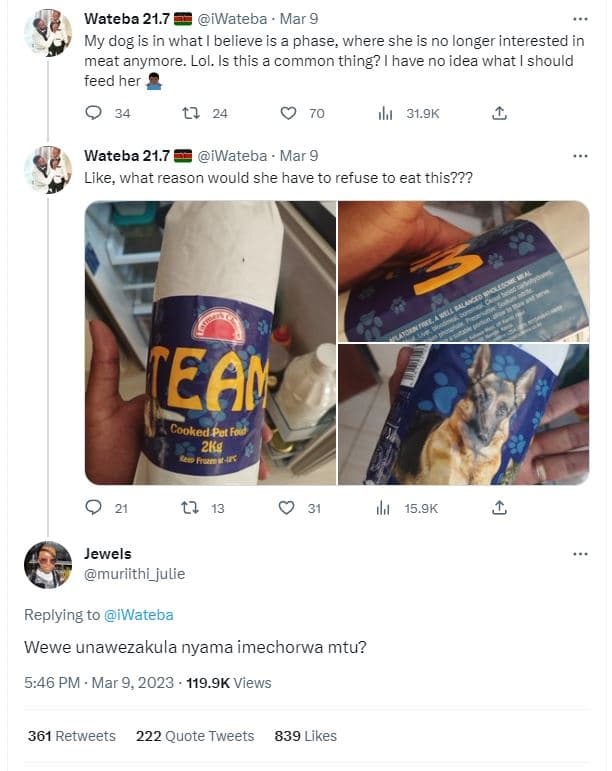Open more options on Jewels' reply

(x=580, y=554)
